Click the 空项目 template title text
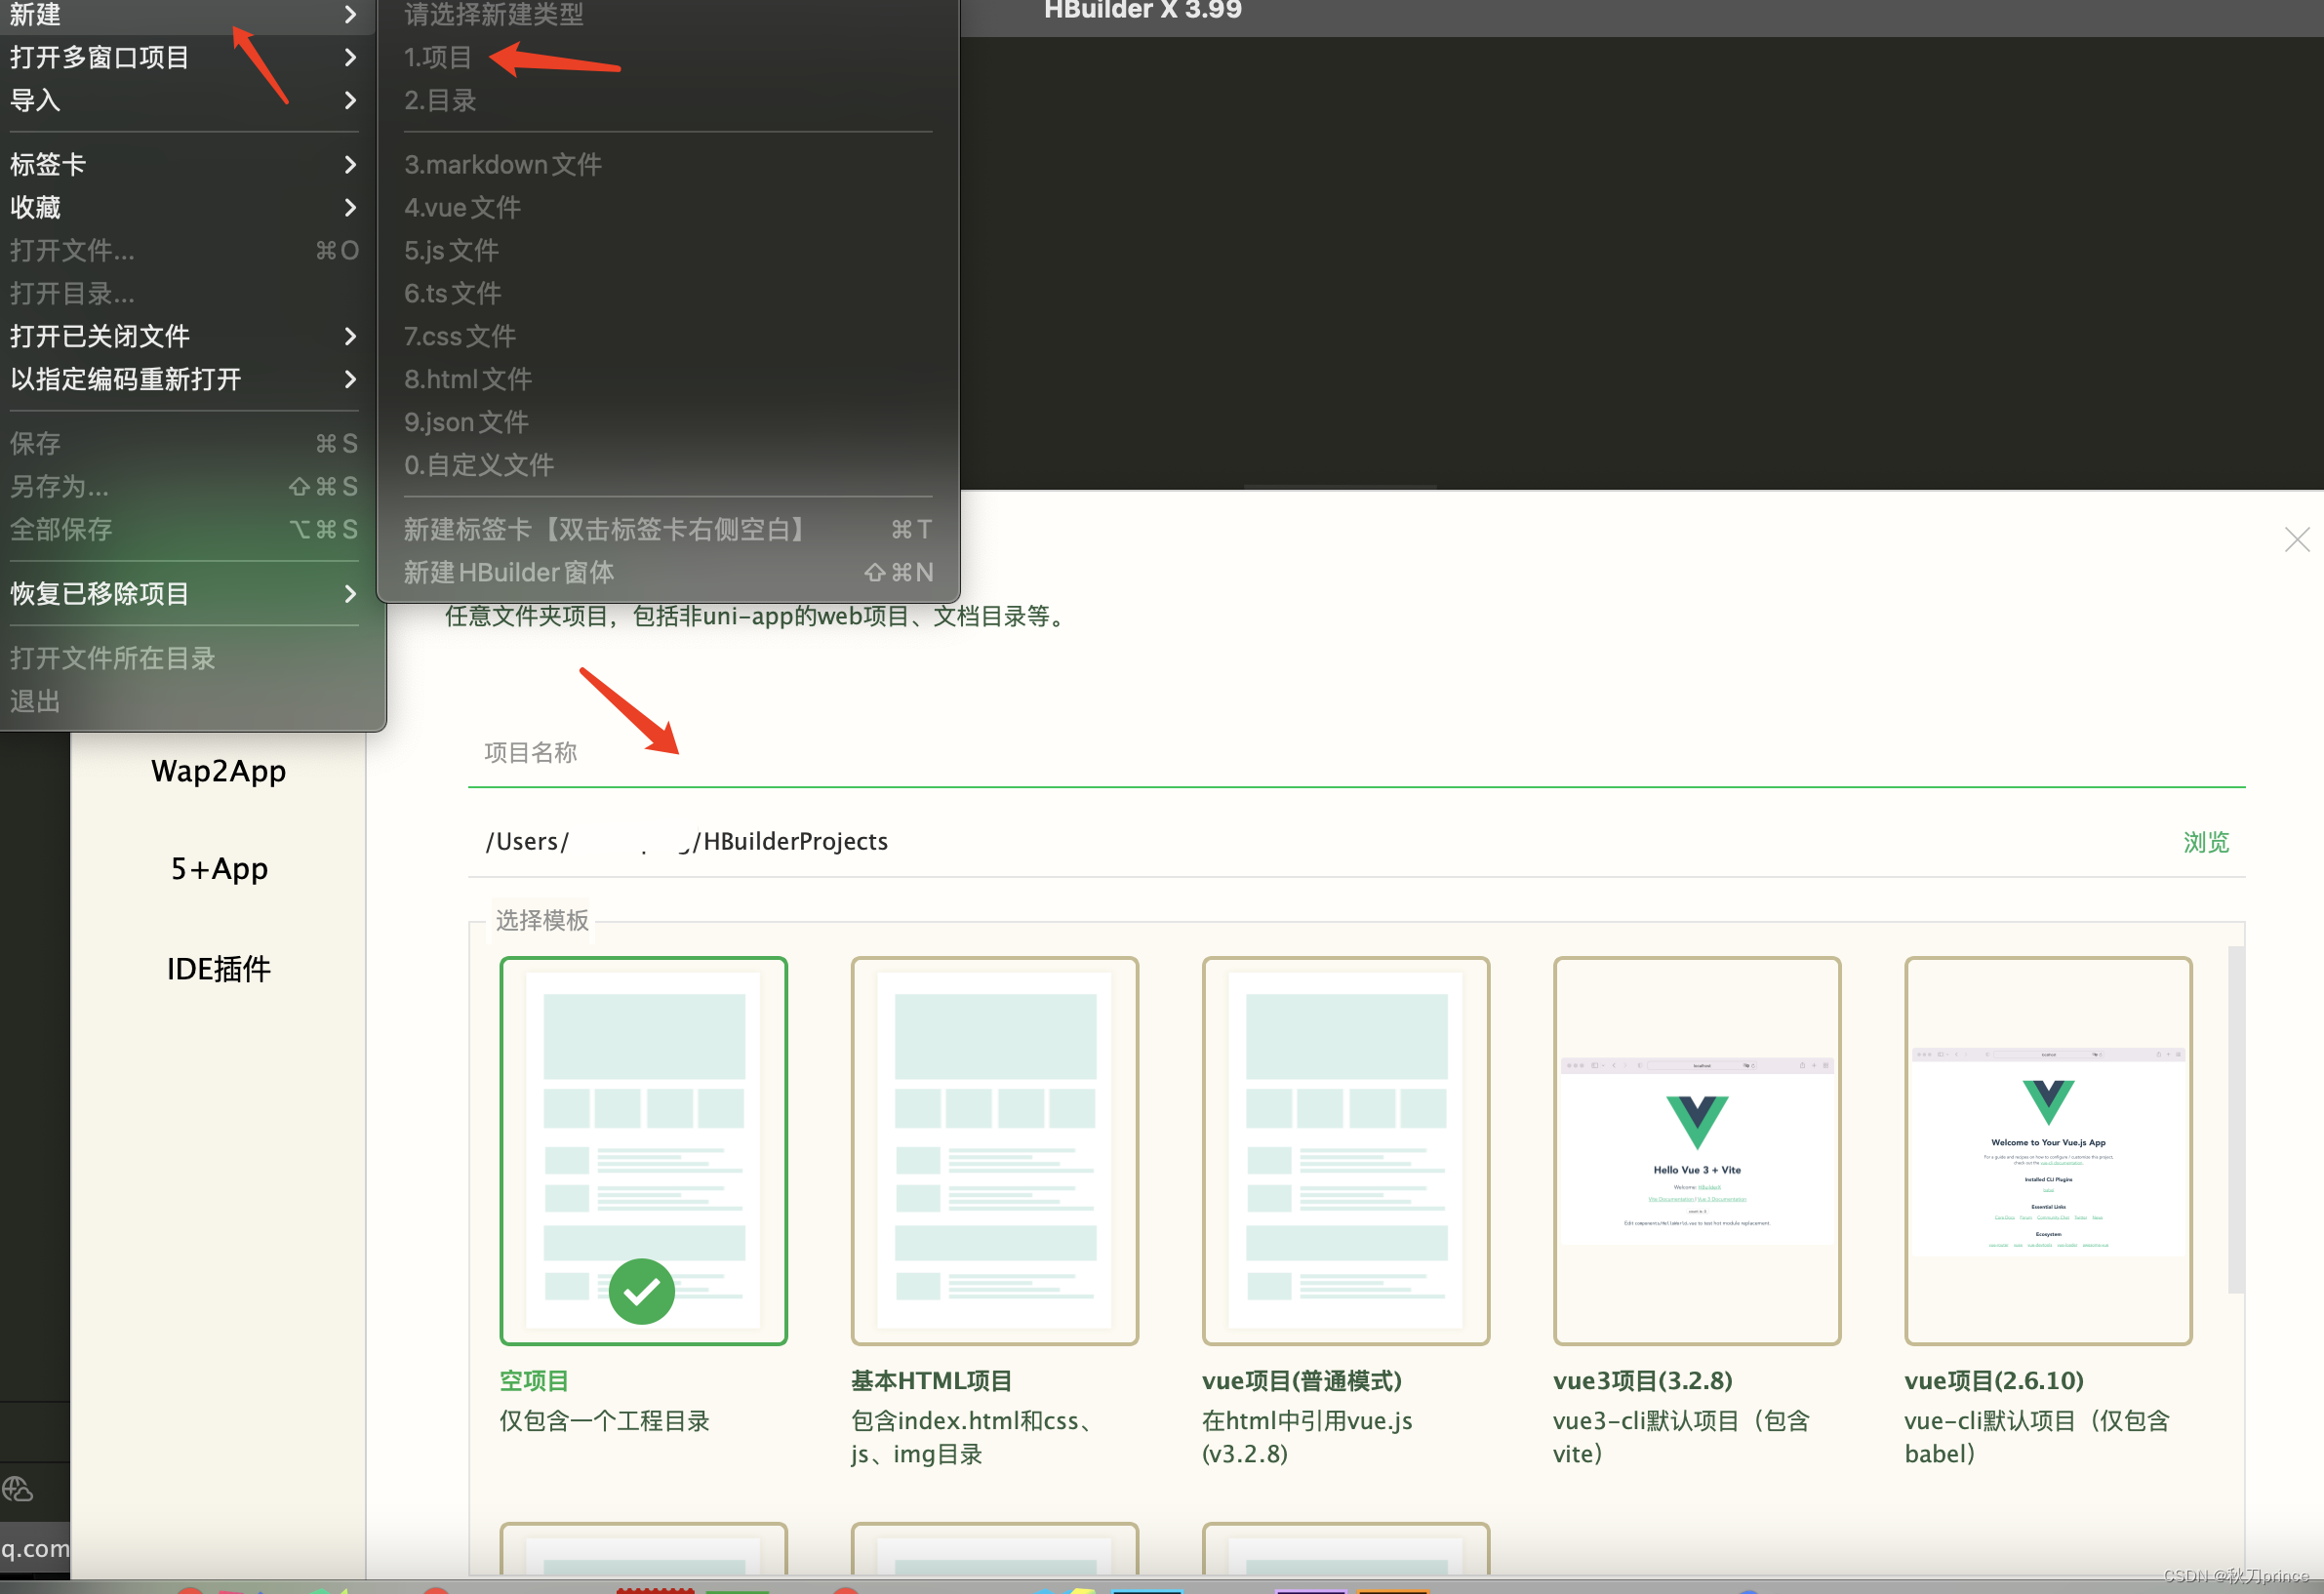This screenshot has height=1594, width=2324. (534, 1381)
